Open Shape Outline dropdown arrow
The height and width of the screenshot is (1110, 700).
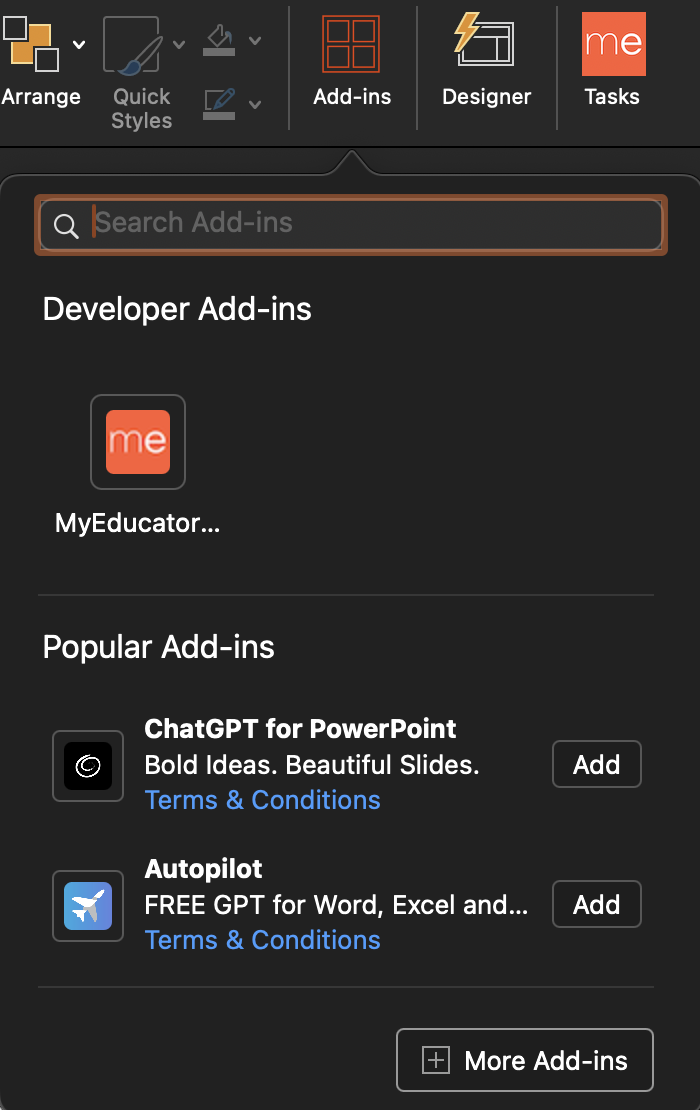pyautogui.click(x=255, y=105)
